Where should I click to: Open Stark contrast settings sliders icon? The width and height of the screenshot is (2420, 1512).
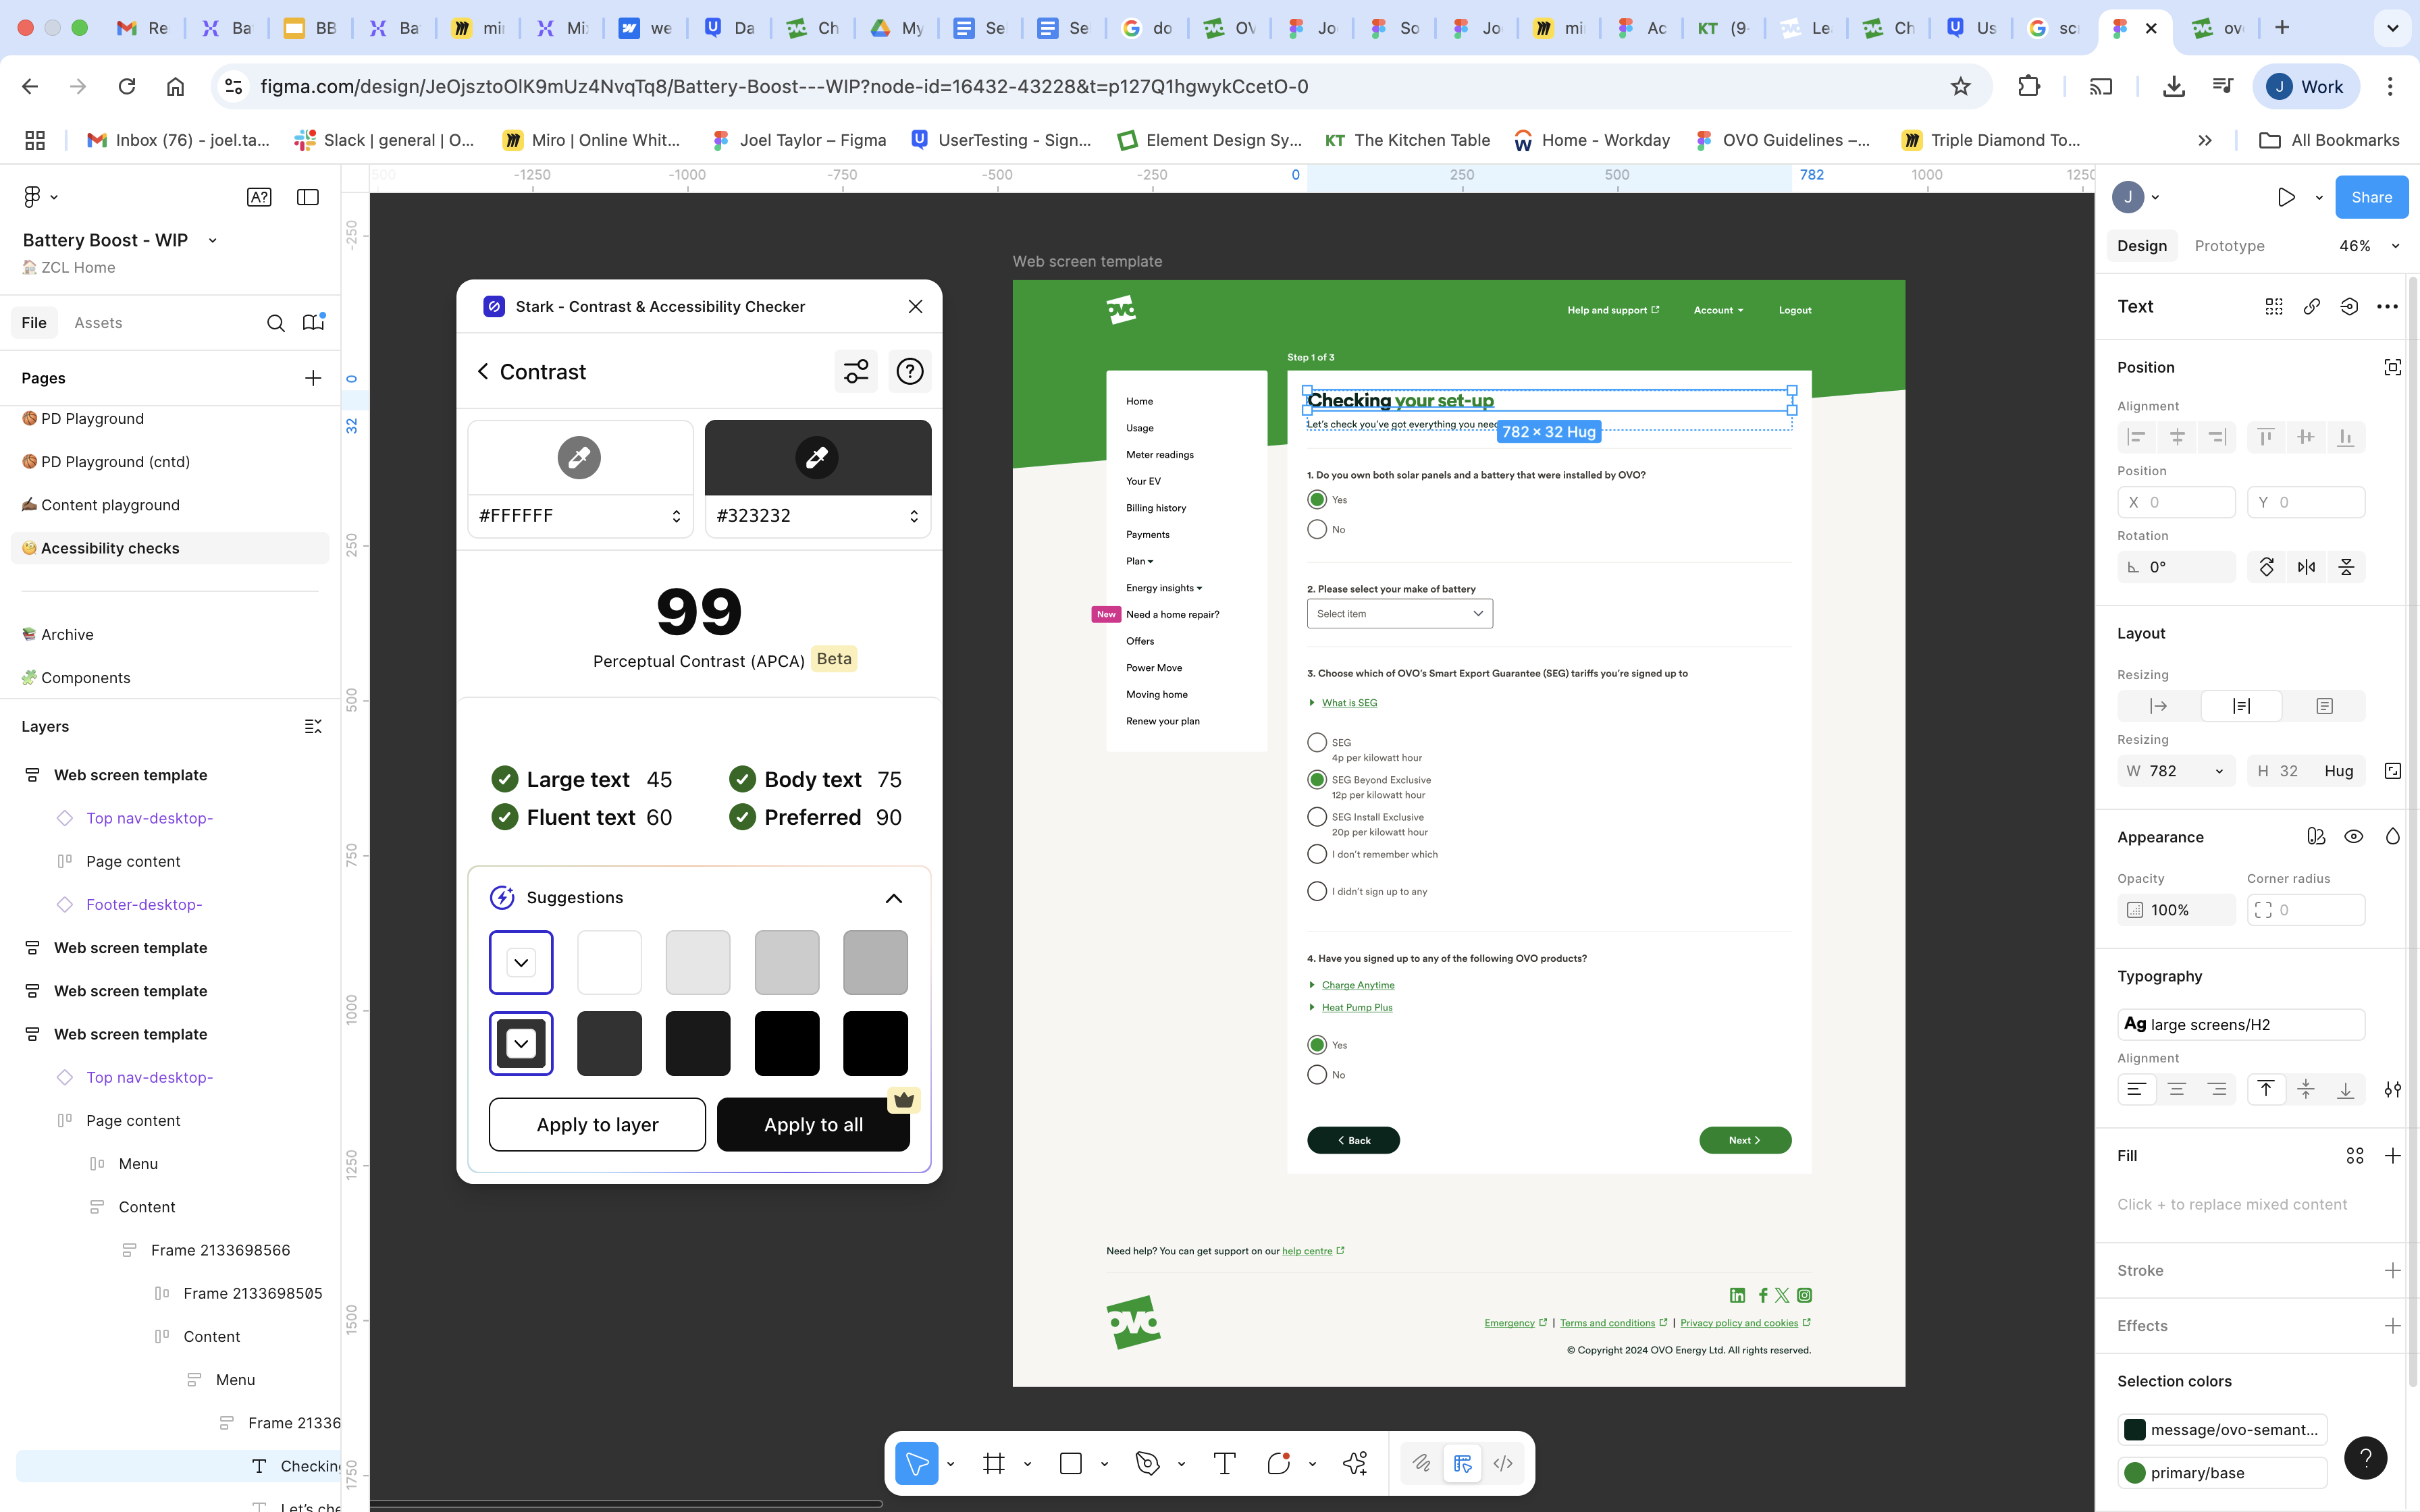[856, 372]
